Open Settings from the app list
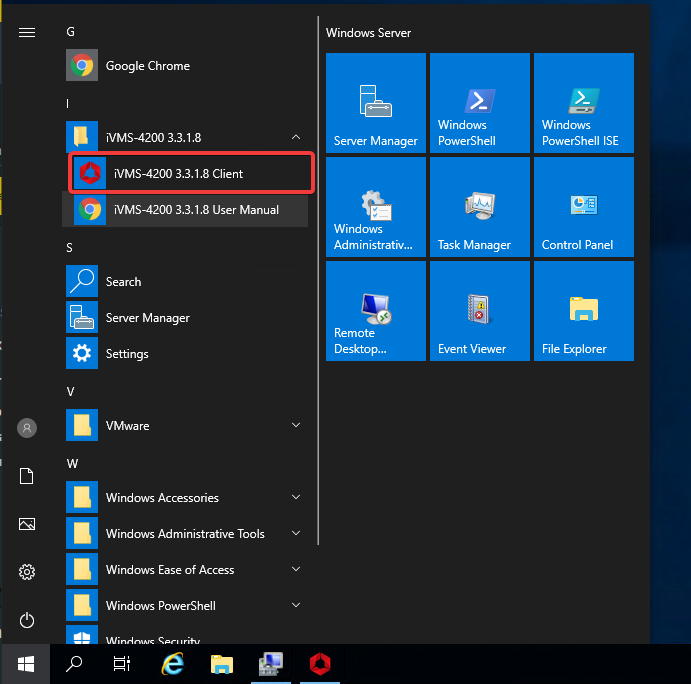 pyautogui.click(x=127, y=354)
